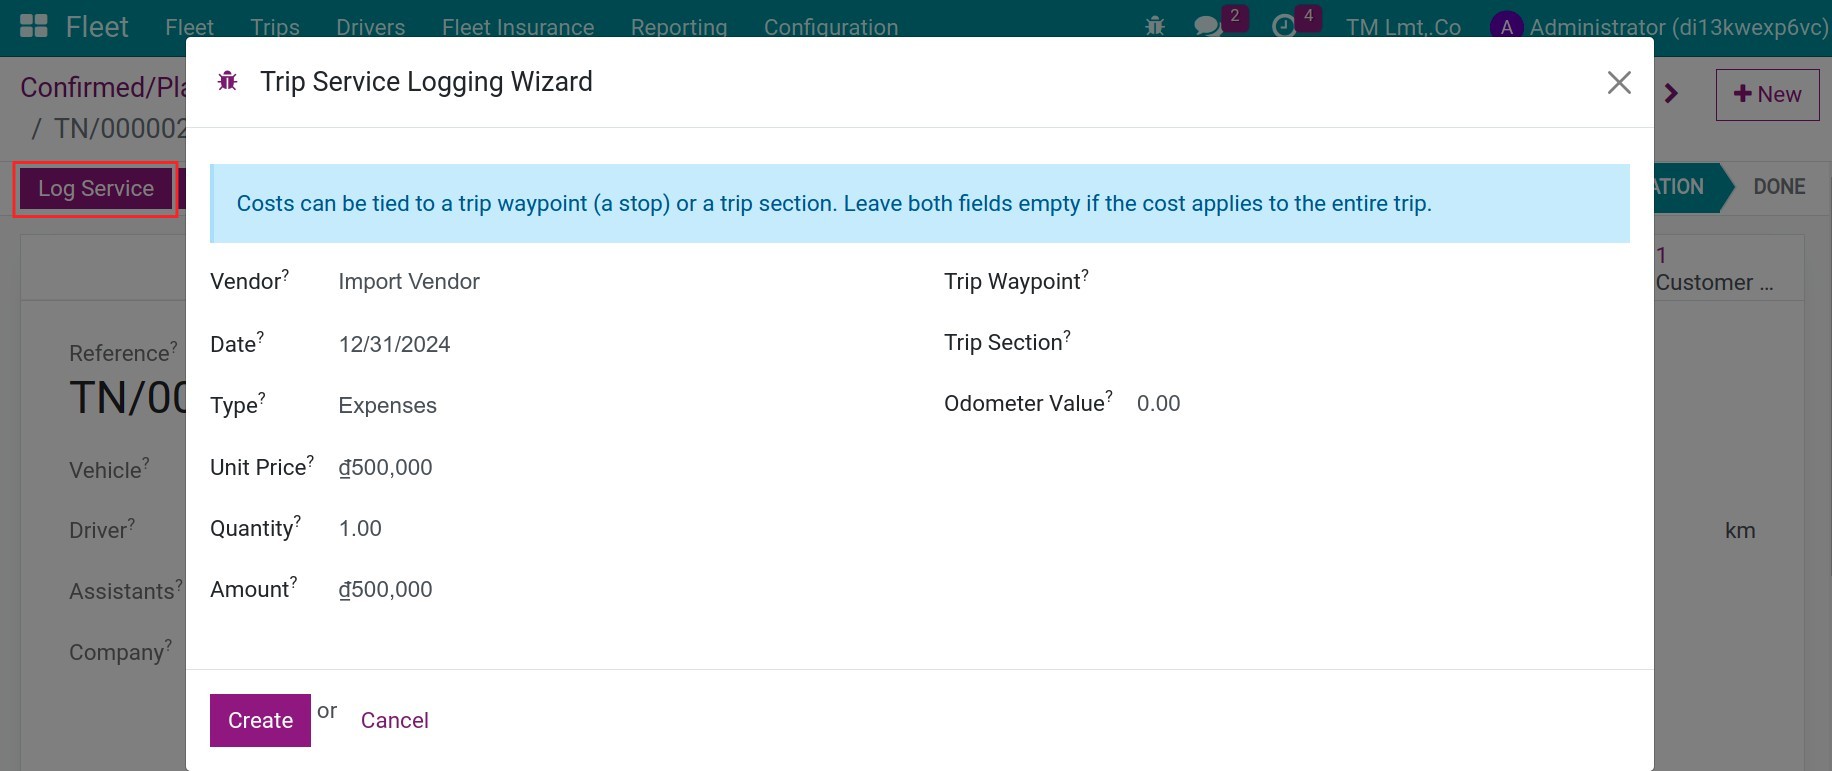Screen dimensions: 1832x771
Task: Go to next record with chevron arrow
Action: point(1671,94)
